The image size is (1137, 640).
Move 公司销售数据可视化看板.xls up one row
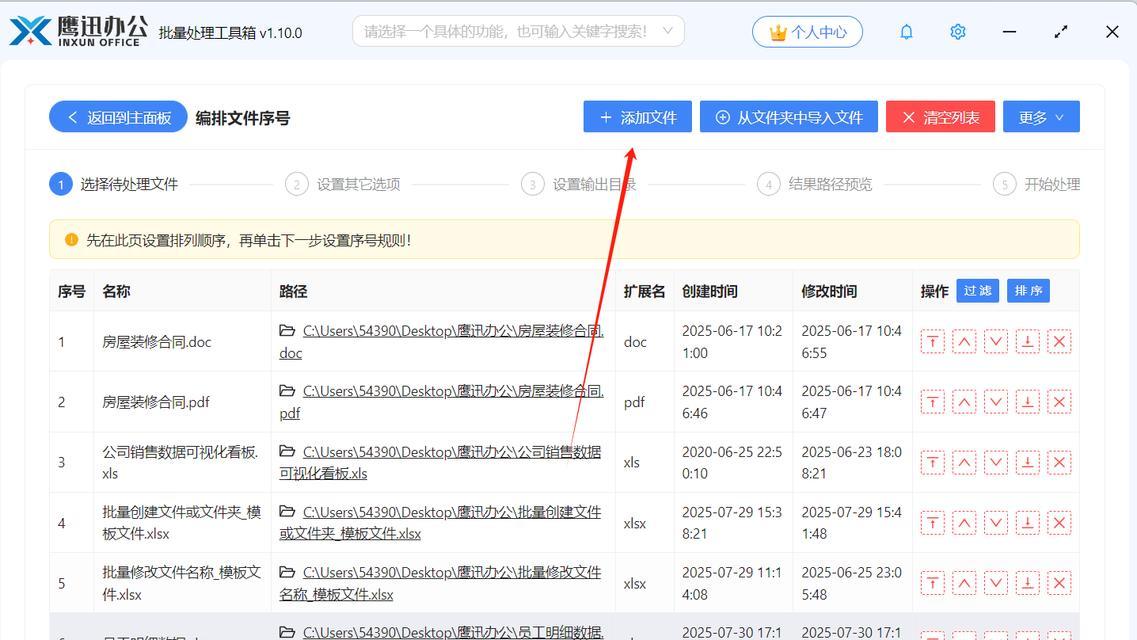(964, 462)
